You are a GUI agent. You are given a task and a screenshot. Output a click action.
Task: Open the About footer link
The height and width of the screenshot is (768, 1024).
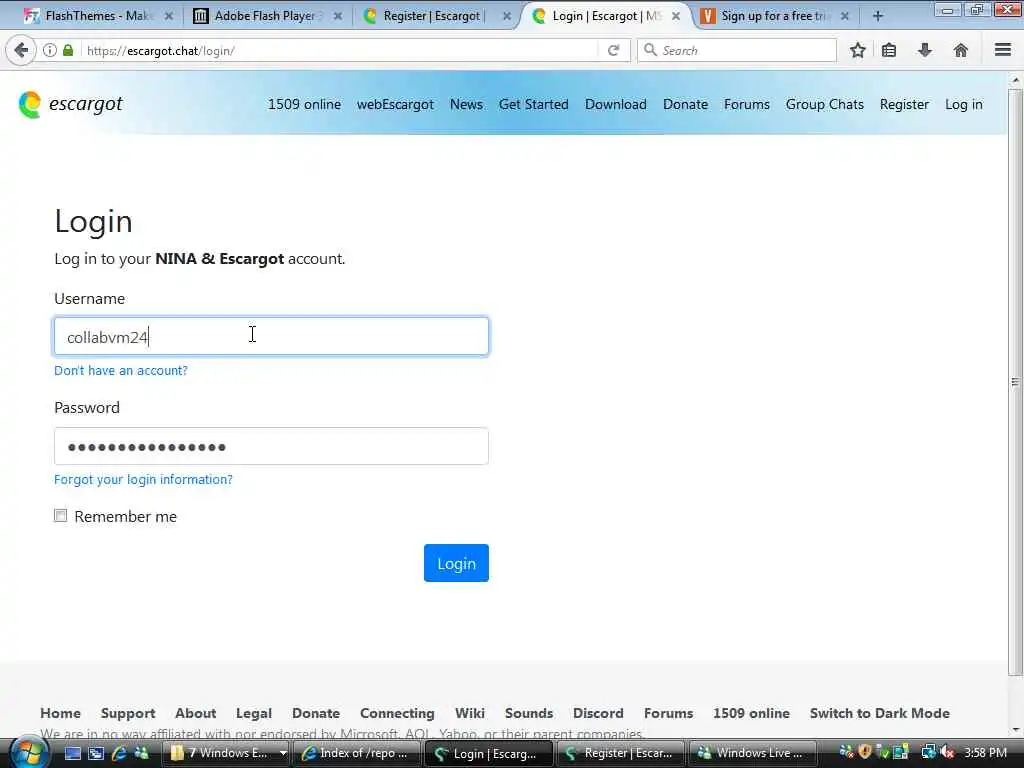[195, 713]
